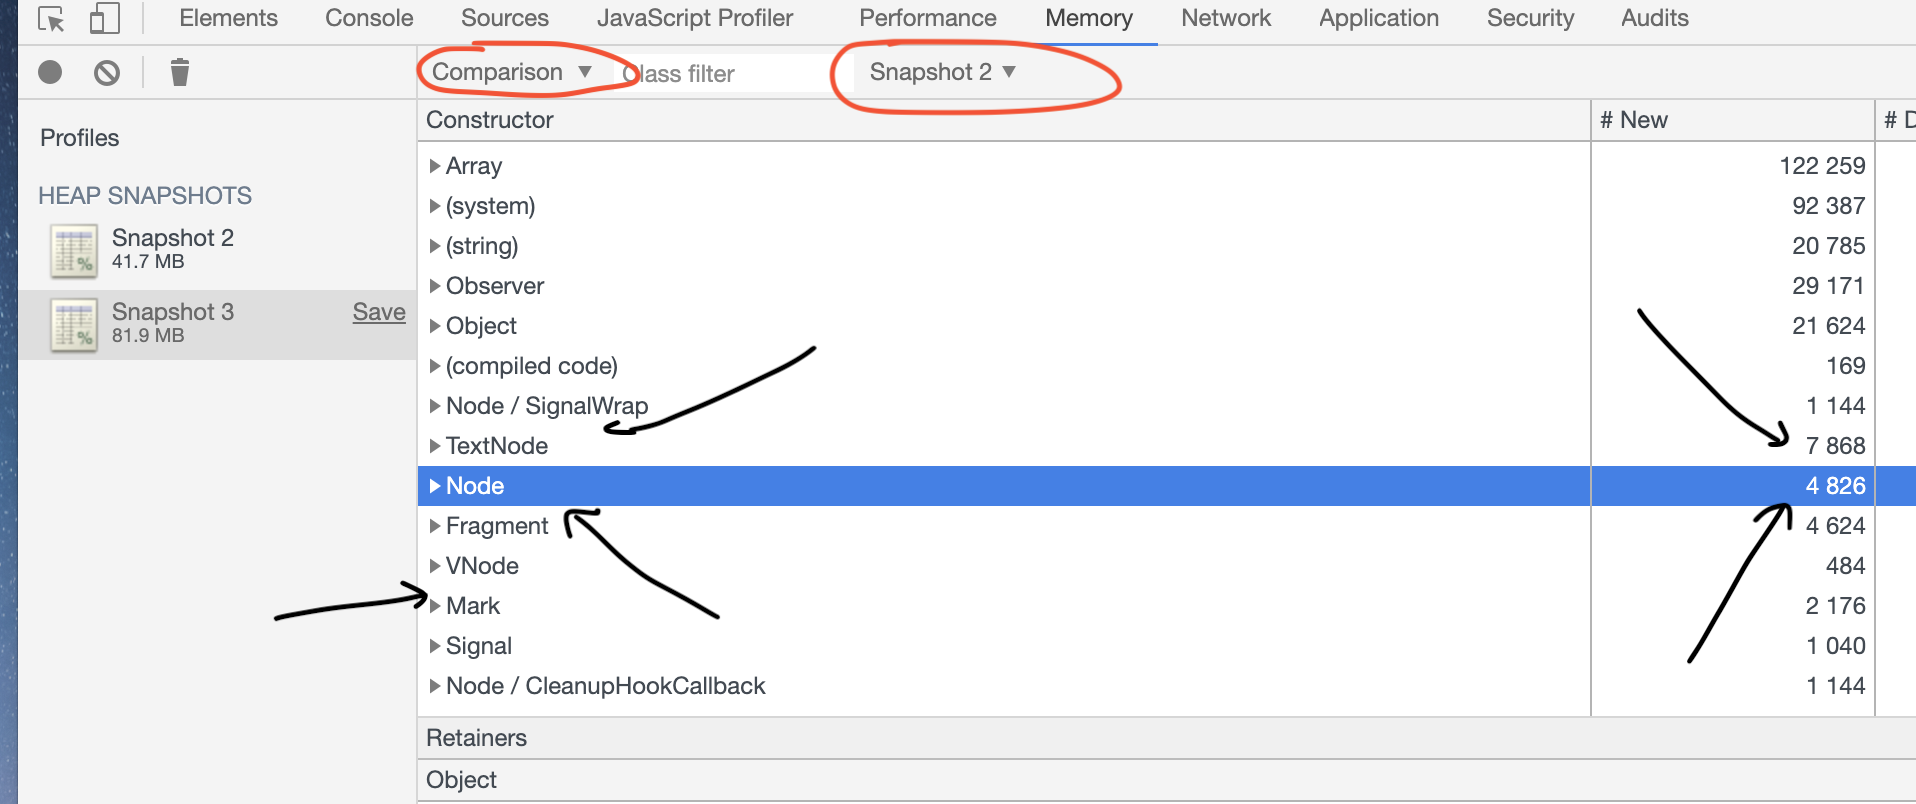Screen dimensions: 1916x804
Task: Open the Security tab
Action: tap(1530, 18)
